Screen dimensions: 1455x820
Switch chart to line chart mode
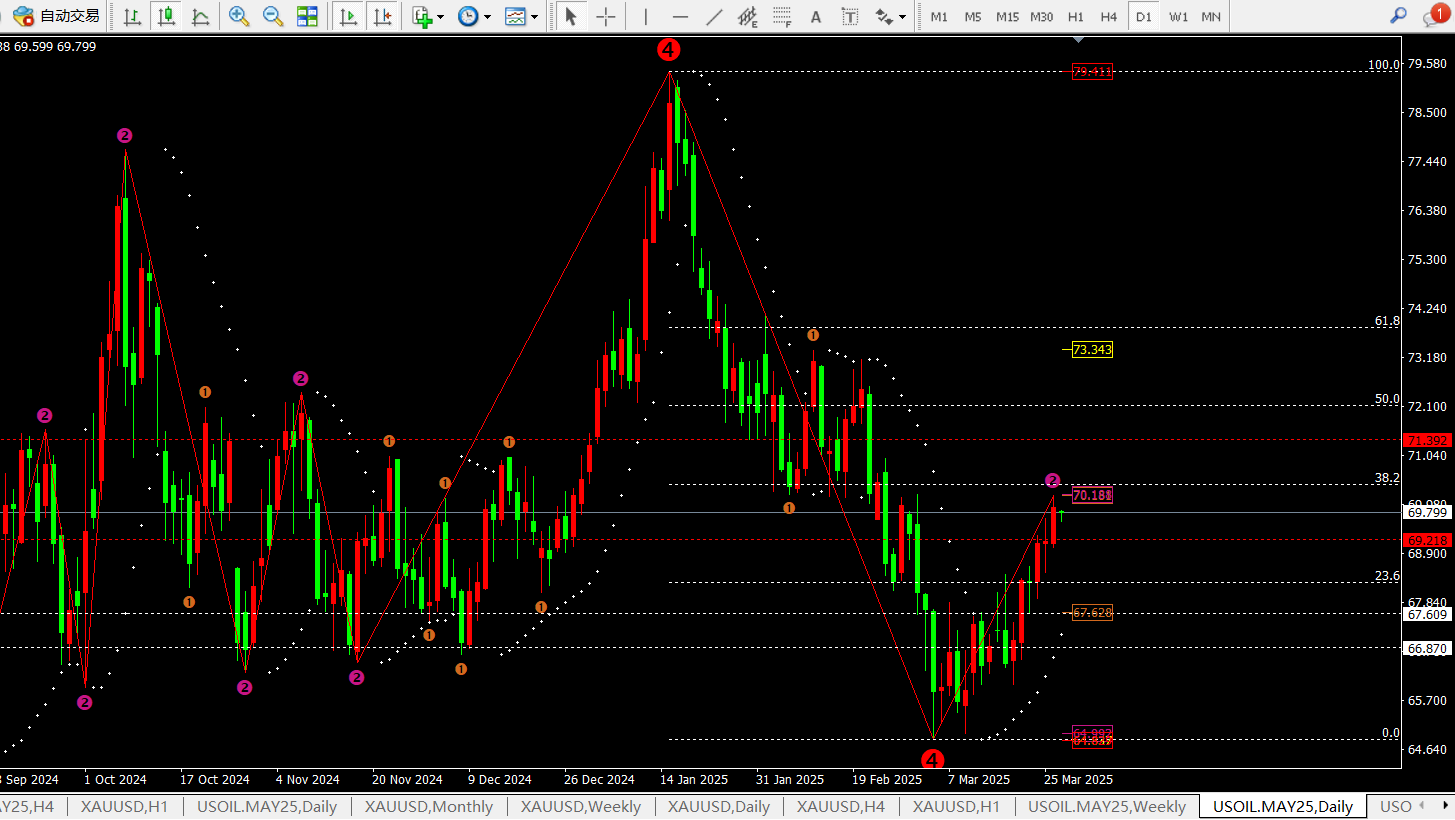click(x=200, y=16)
